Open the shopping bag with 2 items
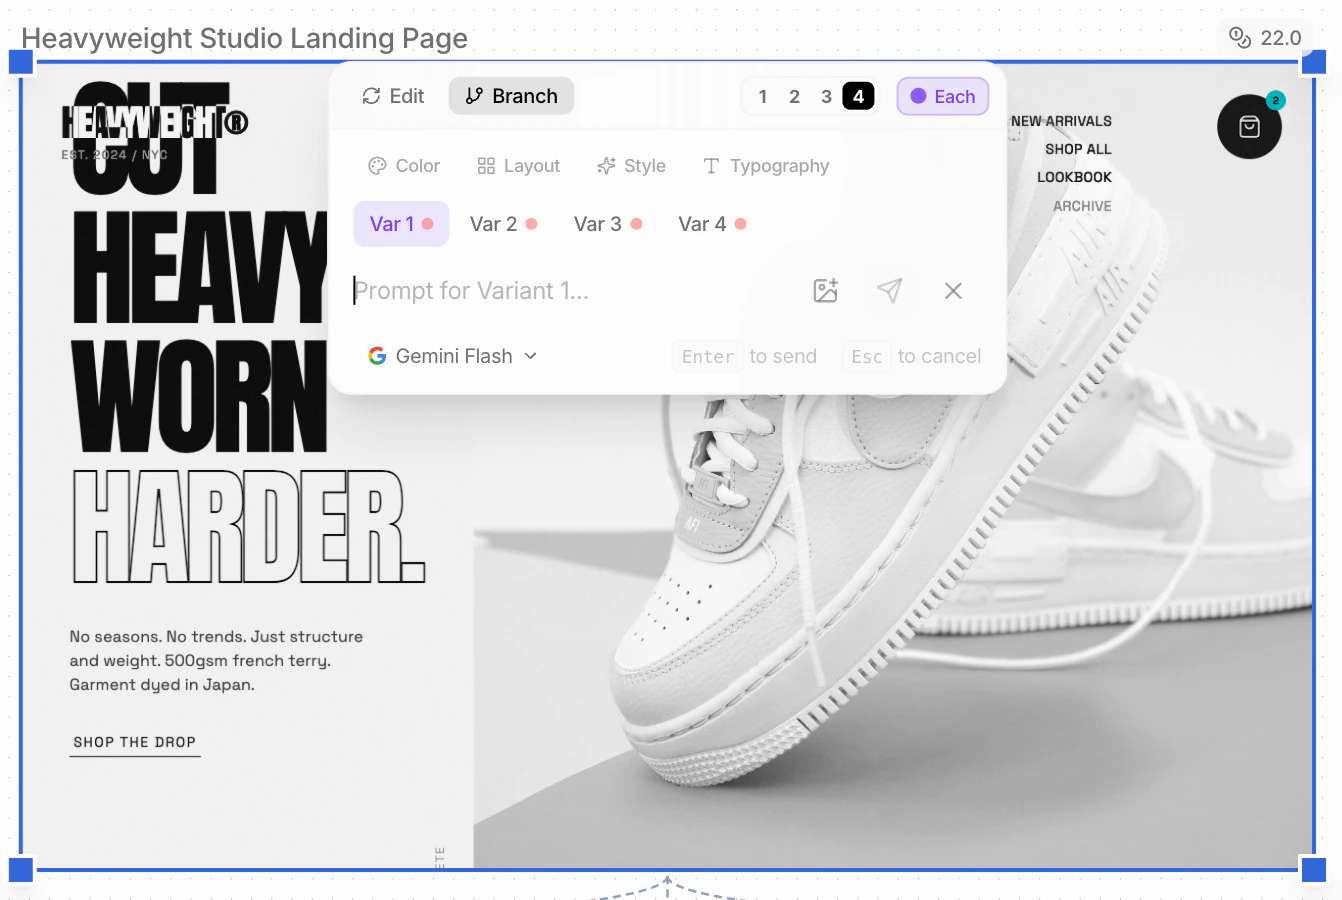Image resolution: width=1342 pixels, height=900 pixels. coord(1249,127)
